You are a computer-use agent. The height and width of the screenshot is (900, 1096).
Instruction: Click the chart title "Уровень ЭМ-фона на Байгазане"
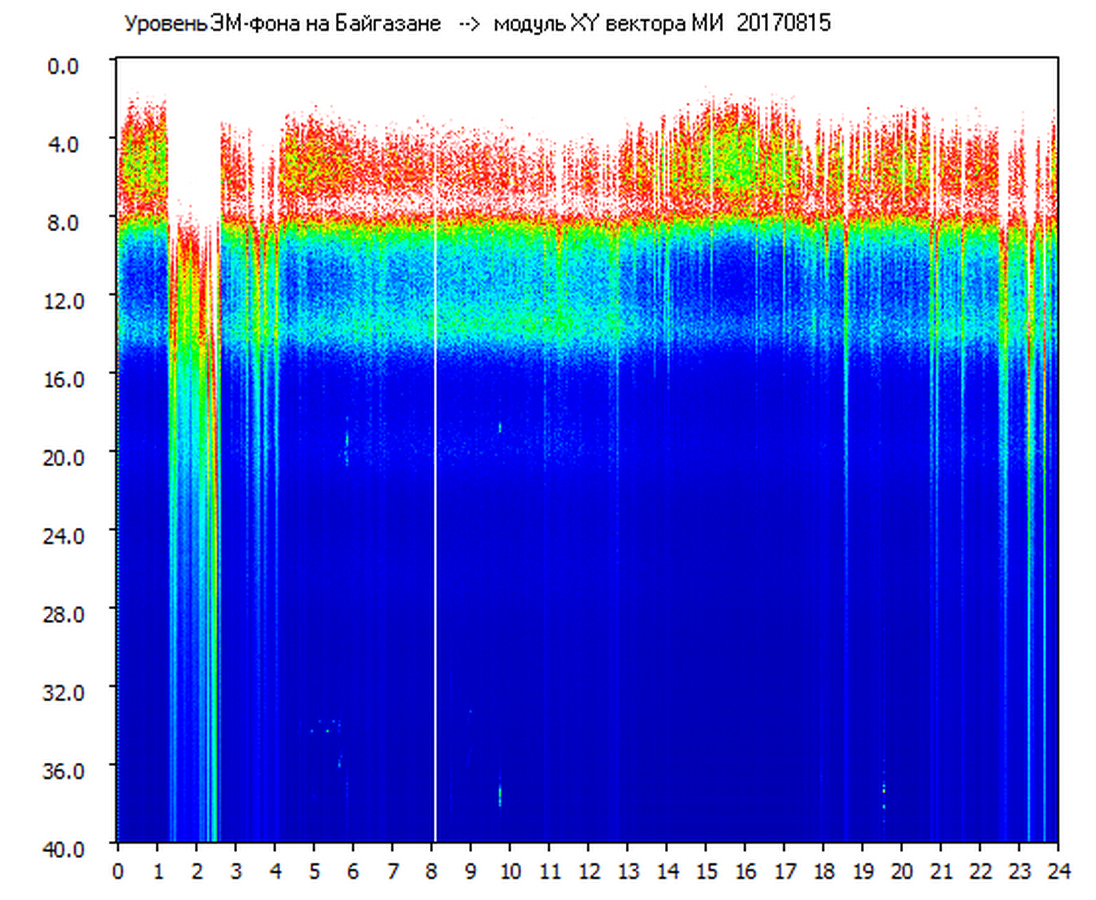[x=282, y=24]
